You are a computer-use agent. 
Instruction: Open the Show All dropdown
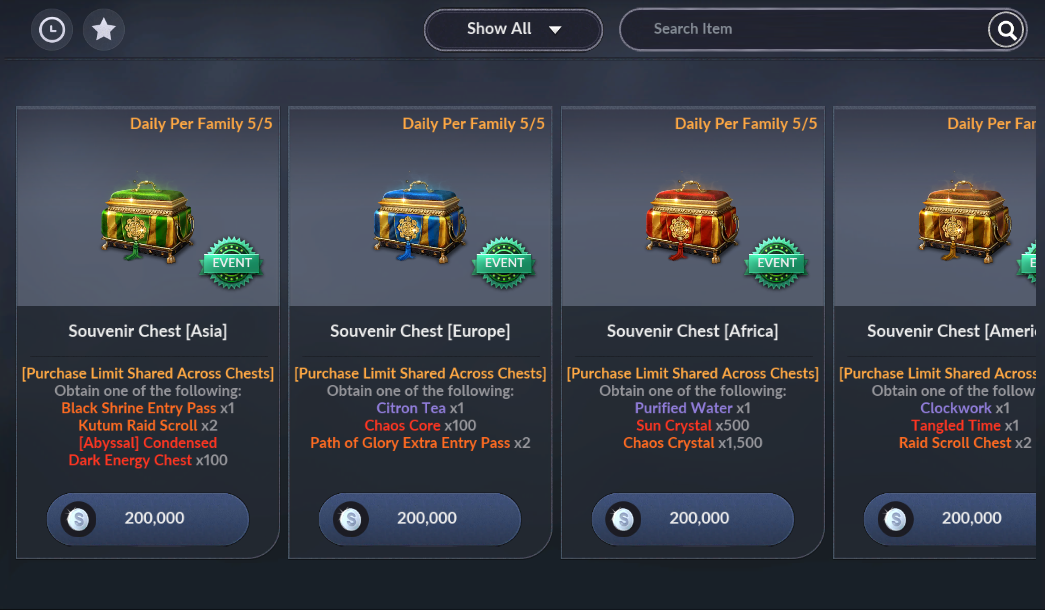[x=513, y=29]
